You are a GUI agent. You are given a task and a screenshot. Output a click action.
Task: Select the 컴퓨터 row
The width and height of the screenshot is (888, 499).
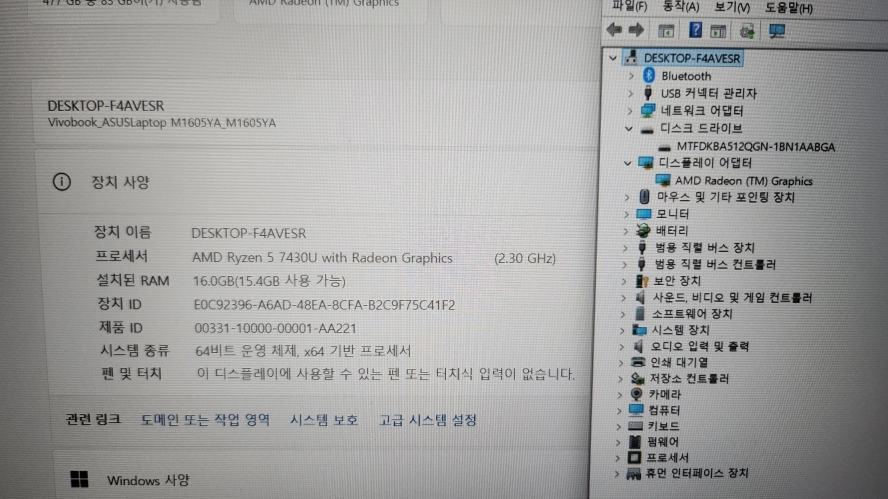(x=663, y=410)
